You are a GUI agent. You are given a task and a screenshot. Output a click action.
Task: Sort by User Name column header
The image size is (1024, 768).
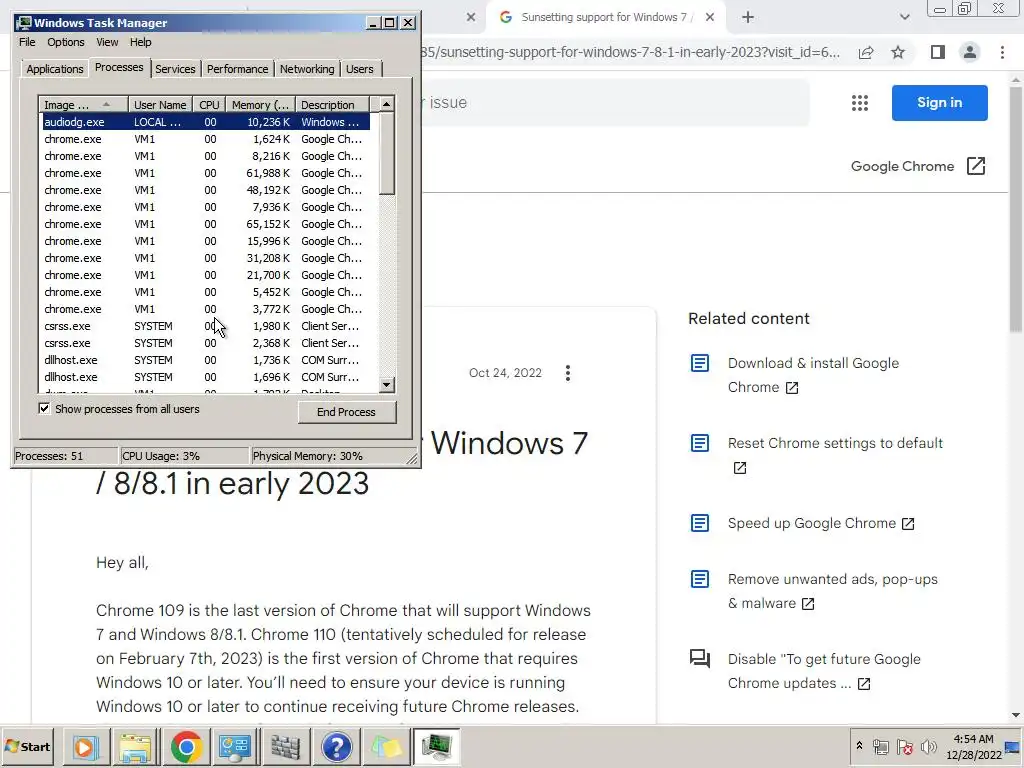pyautogui.click(x=160, y=104)
